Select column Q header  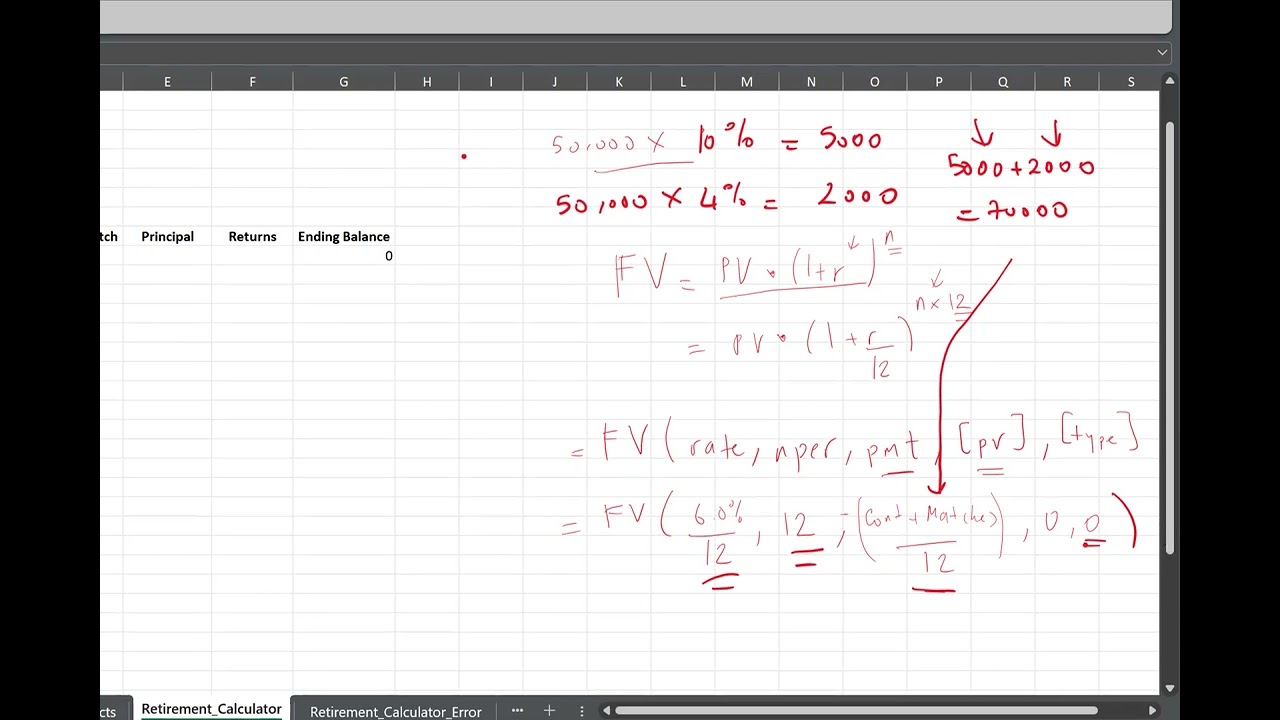pyautogui.click(x=1003, y=81)
